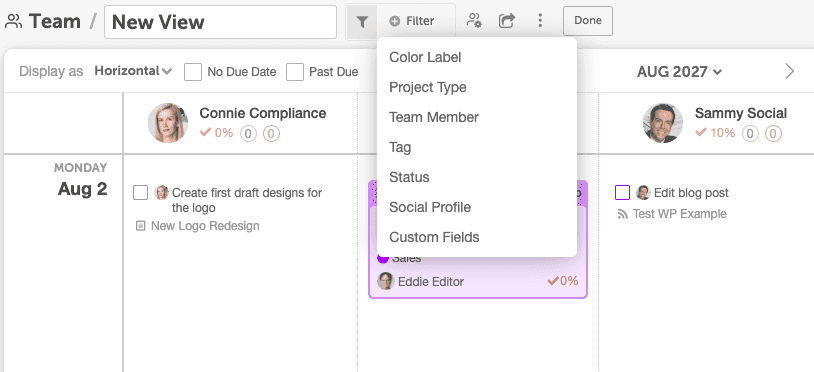
Task: Click the funnel filter icon
Action: (x=362, y=21)
